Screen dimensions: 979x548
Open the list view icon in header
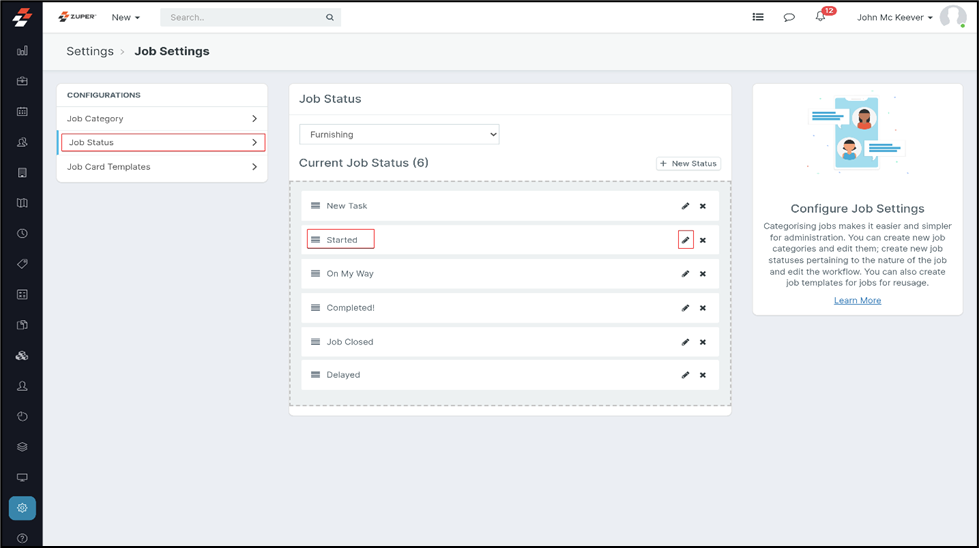pyautogui.click(x=758, y=17)
